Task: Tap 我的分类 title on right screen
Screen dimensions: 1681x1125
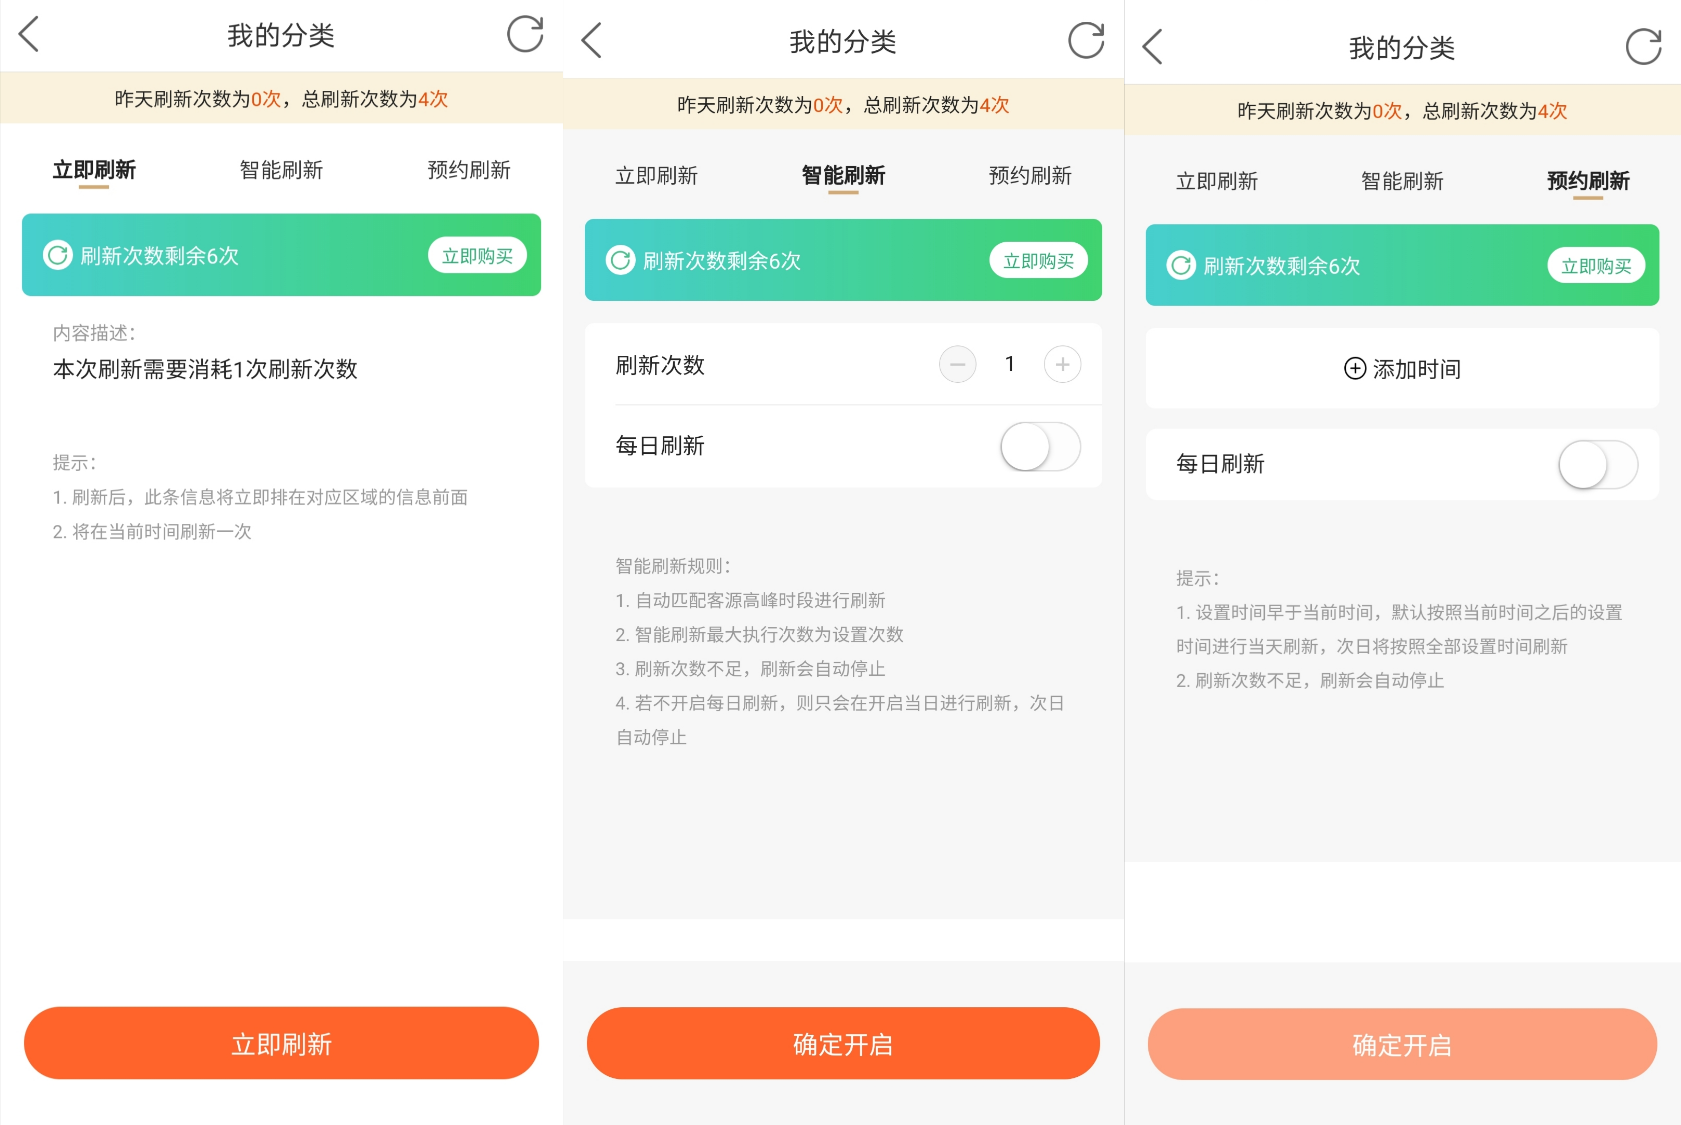Action: (x=1402, y=48)
